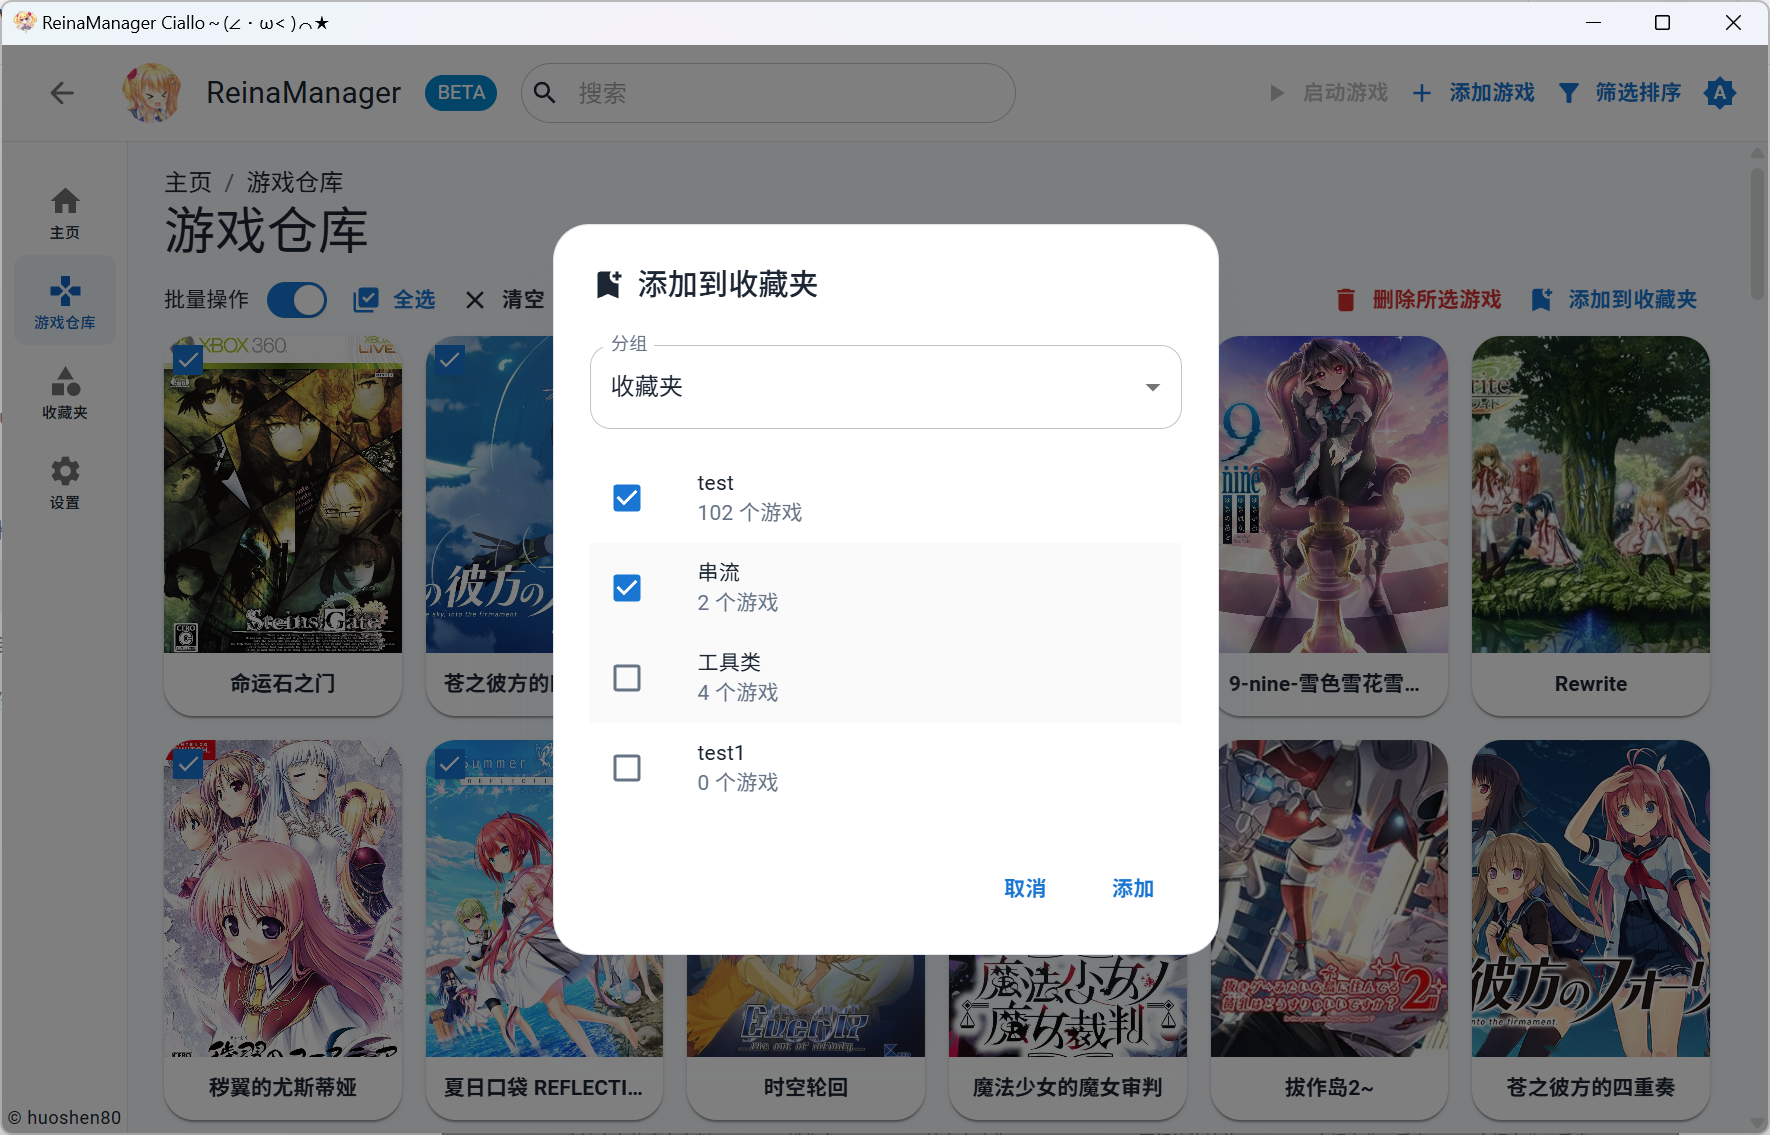Click 主页 breadcrumb link
Viewport: 1770px width, 1135px height.
188,183
